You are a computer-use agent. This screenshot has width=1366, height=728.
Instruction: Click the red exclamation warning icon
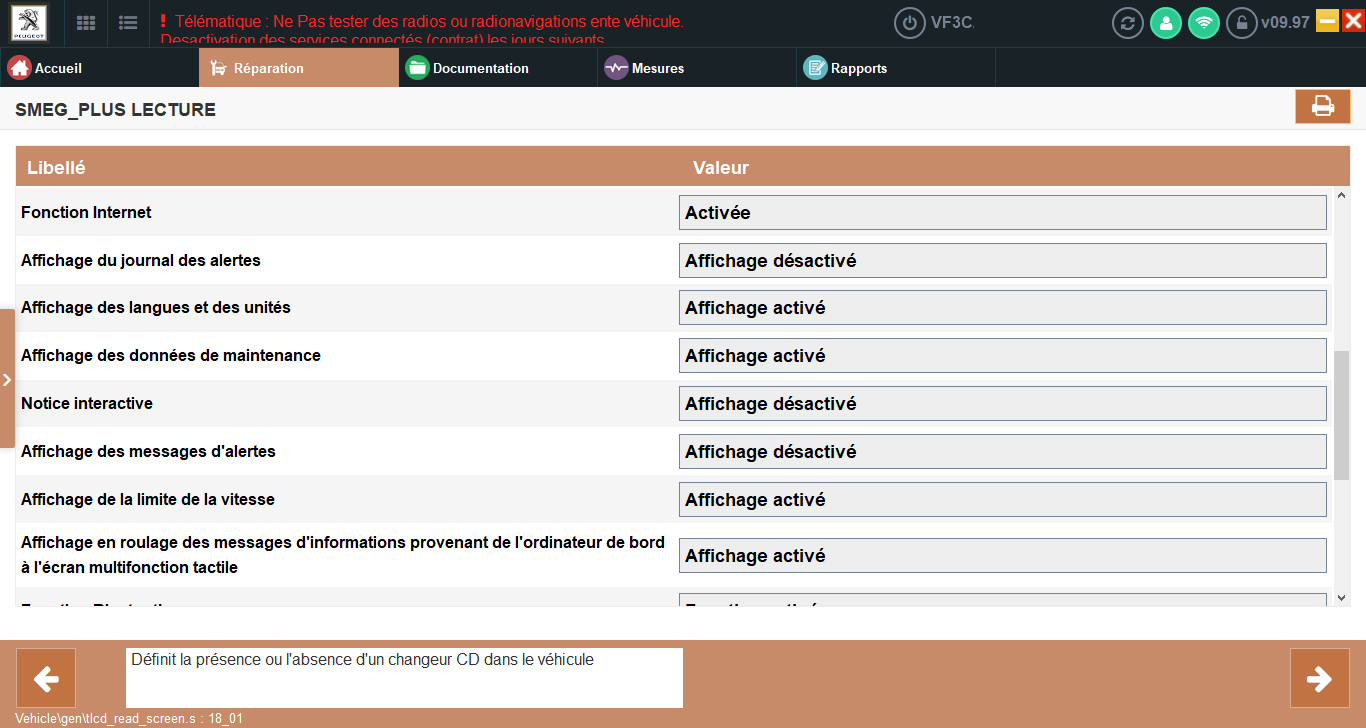163,21
